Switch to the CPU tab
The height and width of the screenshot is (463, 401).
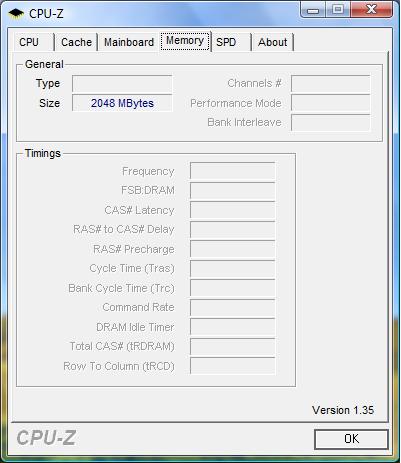(x=33, y=42)
